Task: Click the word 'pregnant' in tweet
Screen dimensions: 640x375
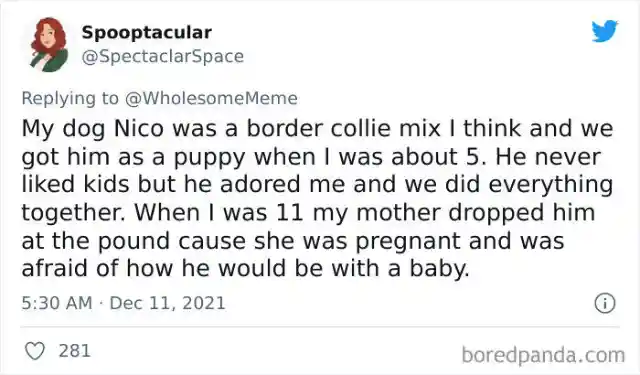Action: click(x=409, y=242)
